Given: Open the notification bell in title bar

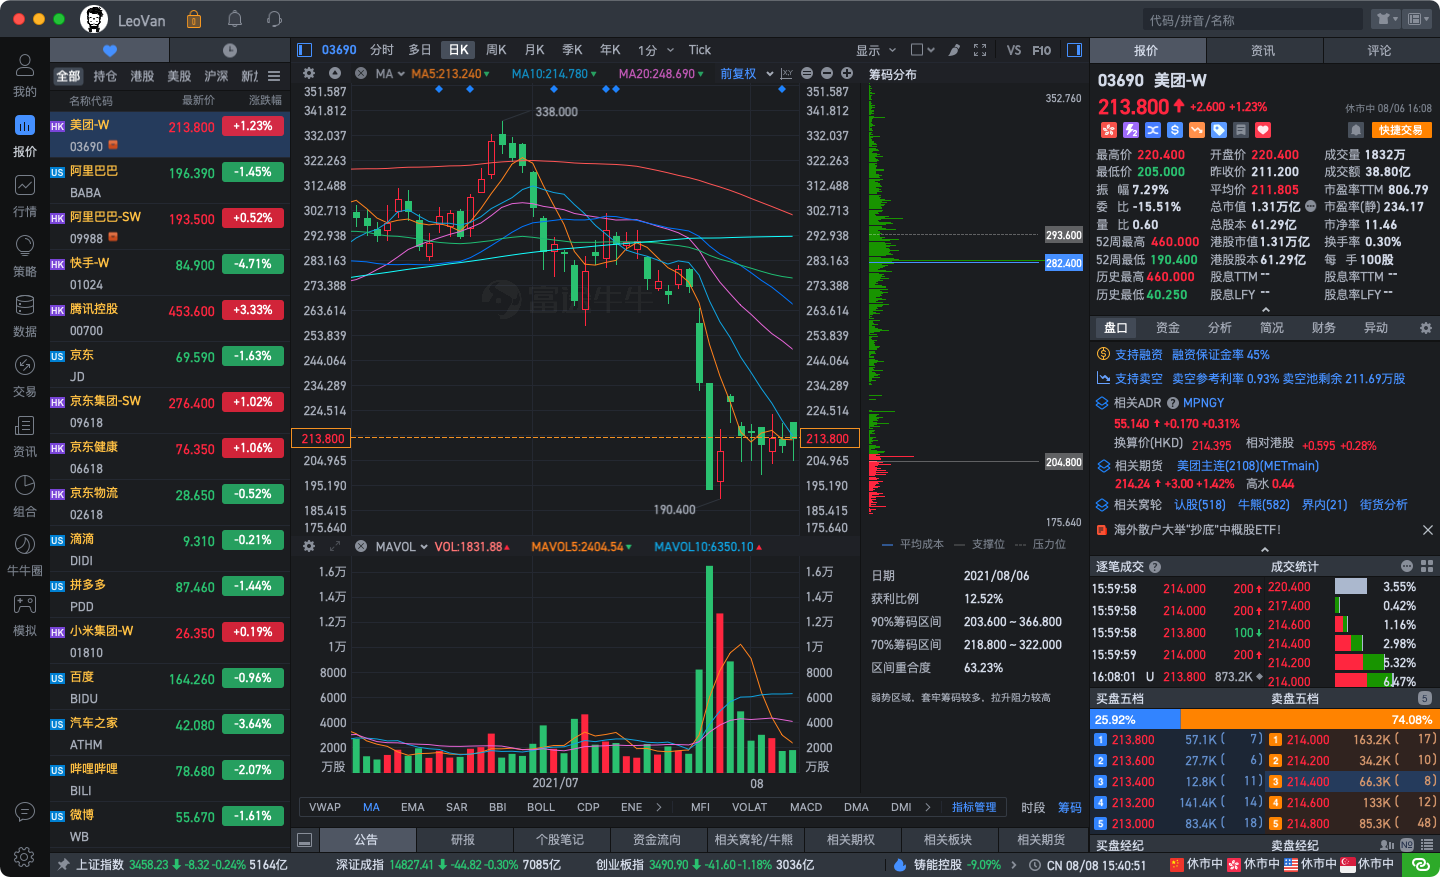Looking at the screenshot, I should click(235, 19).
